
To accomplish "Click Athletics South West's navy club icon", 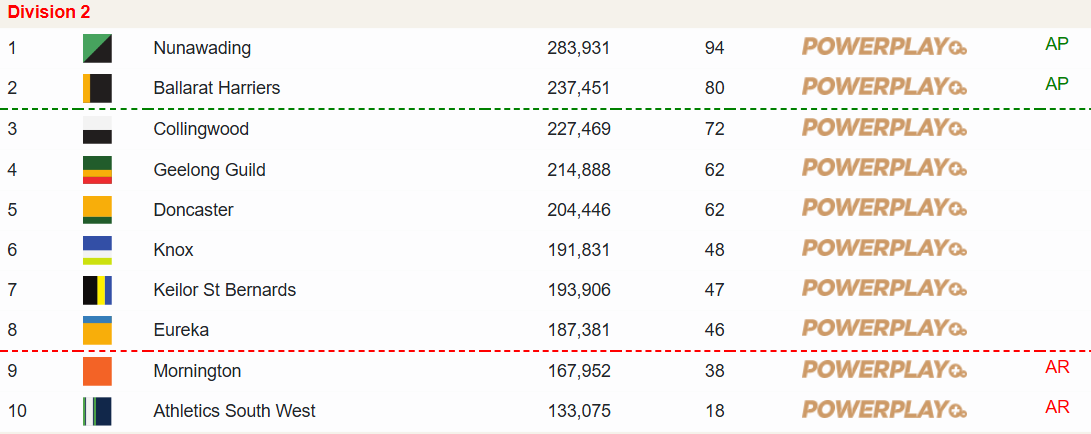I will (97, 411).
